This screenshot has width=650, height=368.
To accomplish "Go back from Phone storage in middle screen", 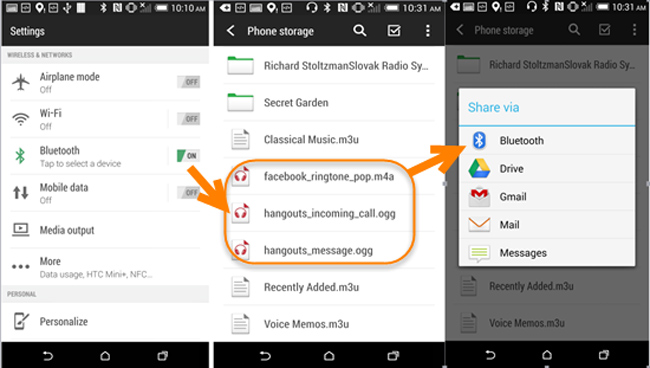I will 231,31.
